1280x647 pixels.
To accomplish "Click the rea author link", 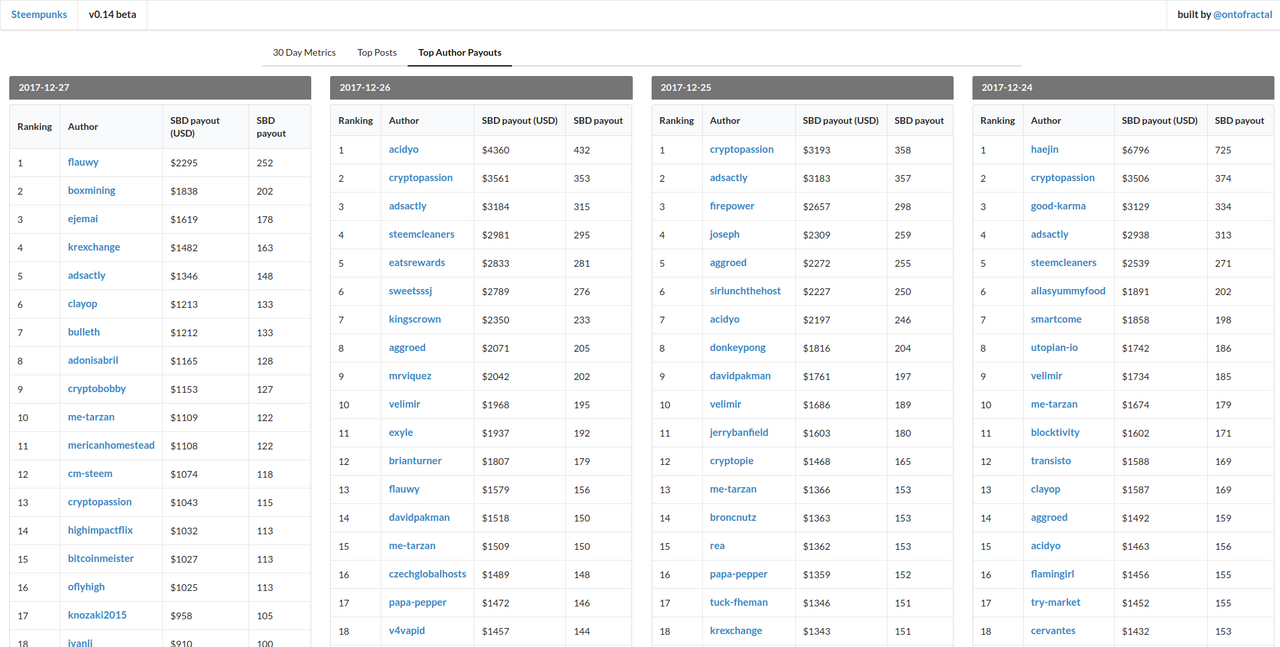I will [717, 546].
